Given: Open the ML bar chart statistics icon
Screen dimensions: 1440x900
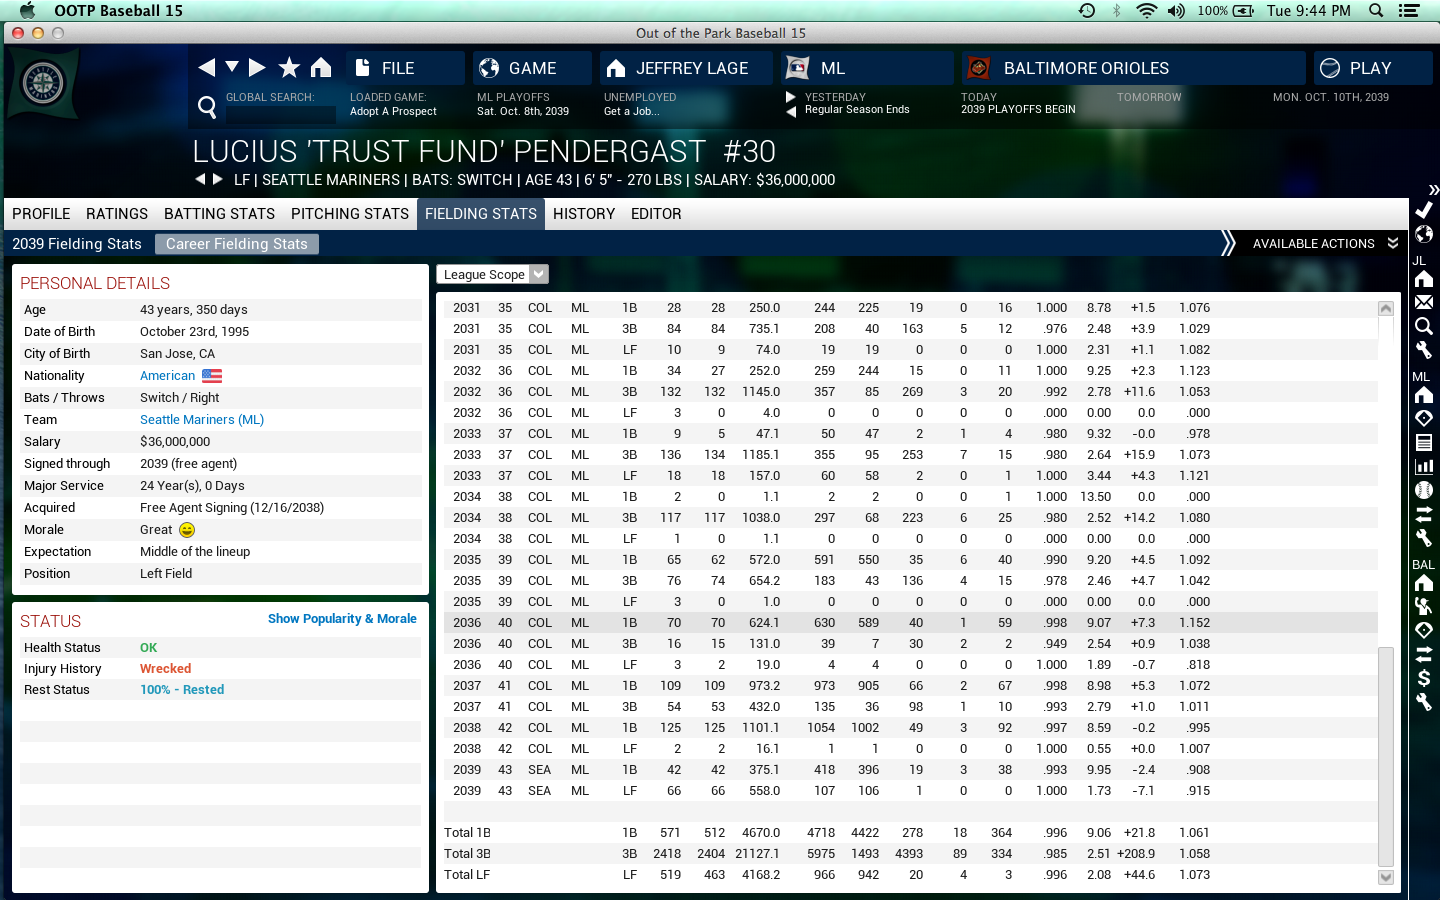Looking at the screenshot, I should point(1423,466).
